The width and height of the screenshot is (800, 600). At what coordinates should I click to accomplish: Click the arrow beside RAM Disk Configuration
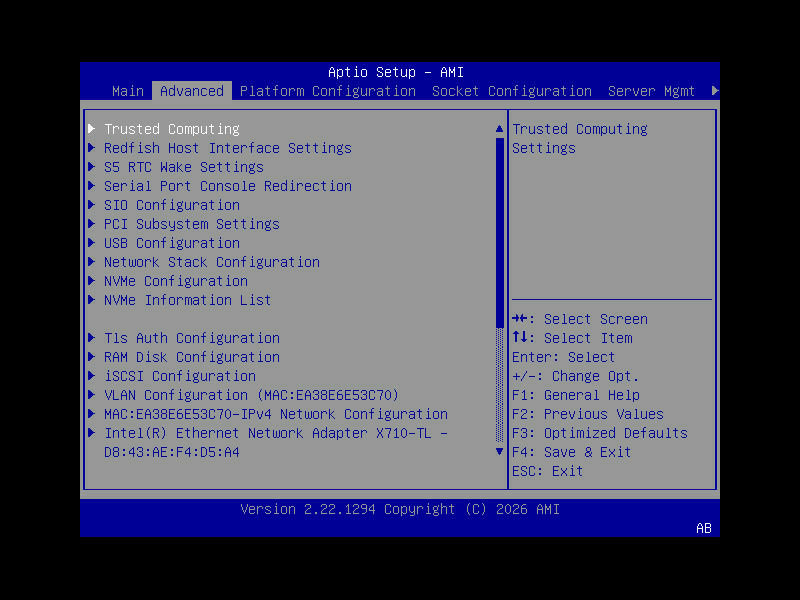[92, 357]
